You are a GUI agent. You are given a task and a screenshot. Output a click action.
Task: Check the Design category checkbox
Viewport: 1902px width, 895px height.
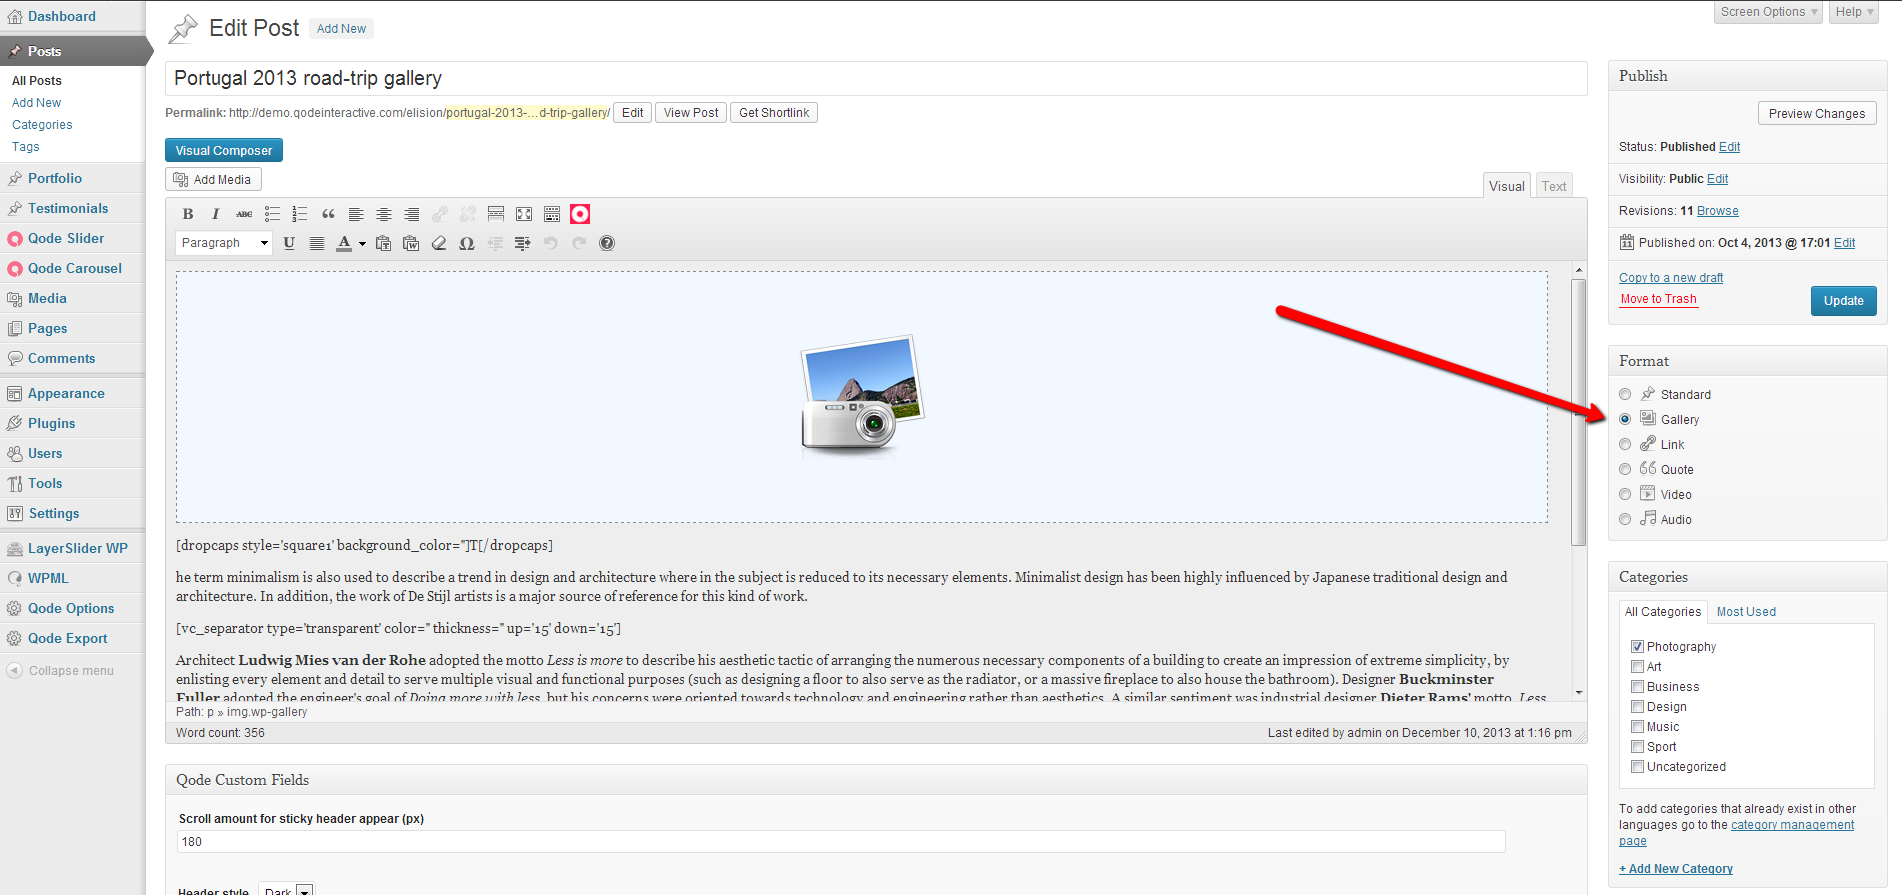pyautogui.click(x=1637, y=707)
